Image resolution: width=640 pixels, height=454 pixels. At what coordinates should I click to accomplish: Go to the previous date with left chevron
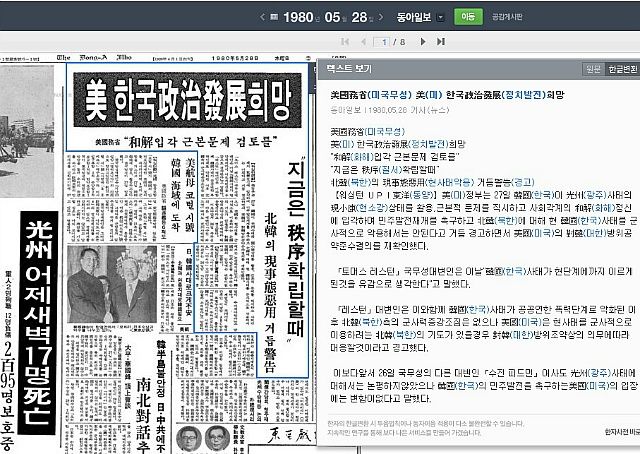(x=262, y=17)
